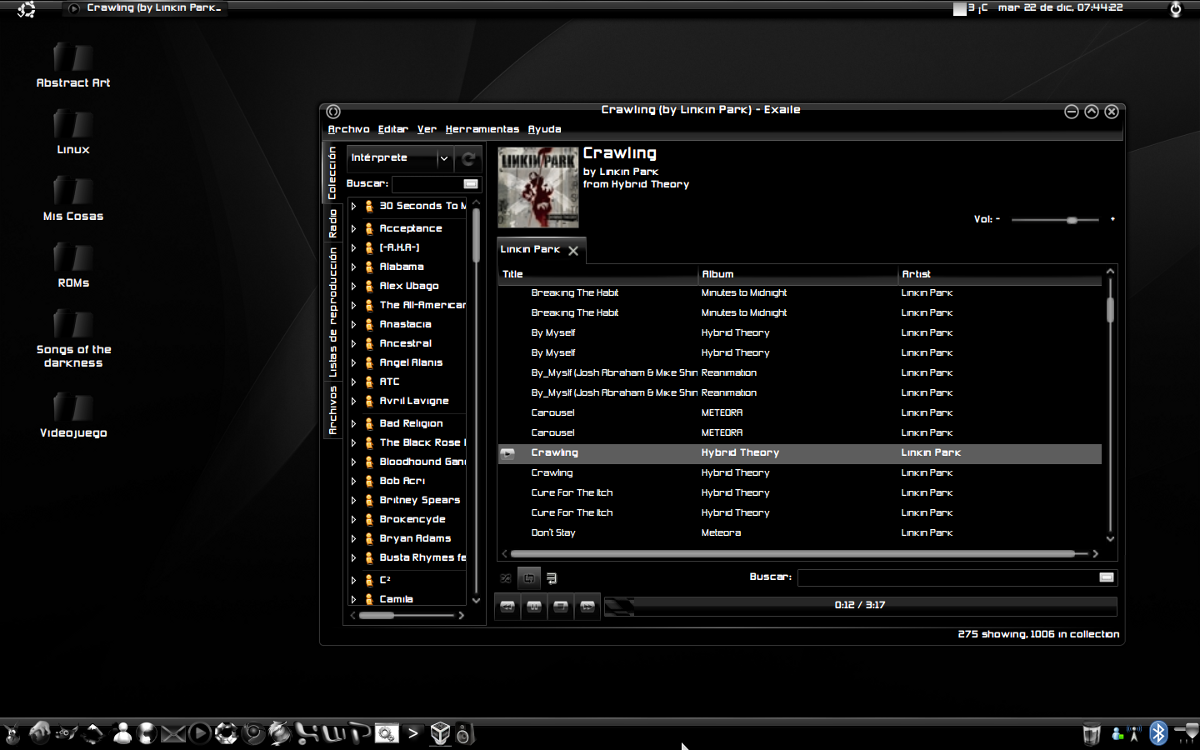Click the Hybrid Theory album cover thumbnail

(539, 187)
